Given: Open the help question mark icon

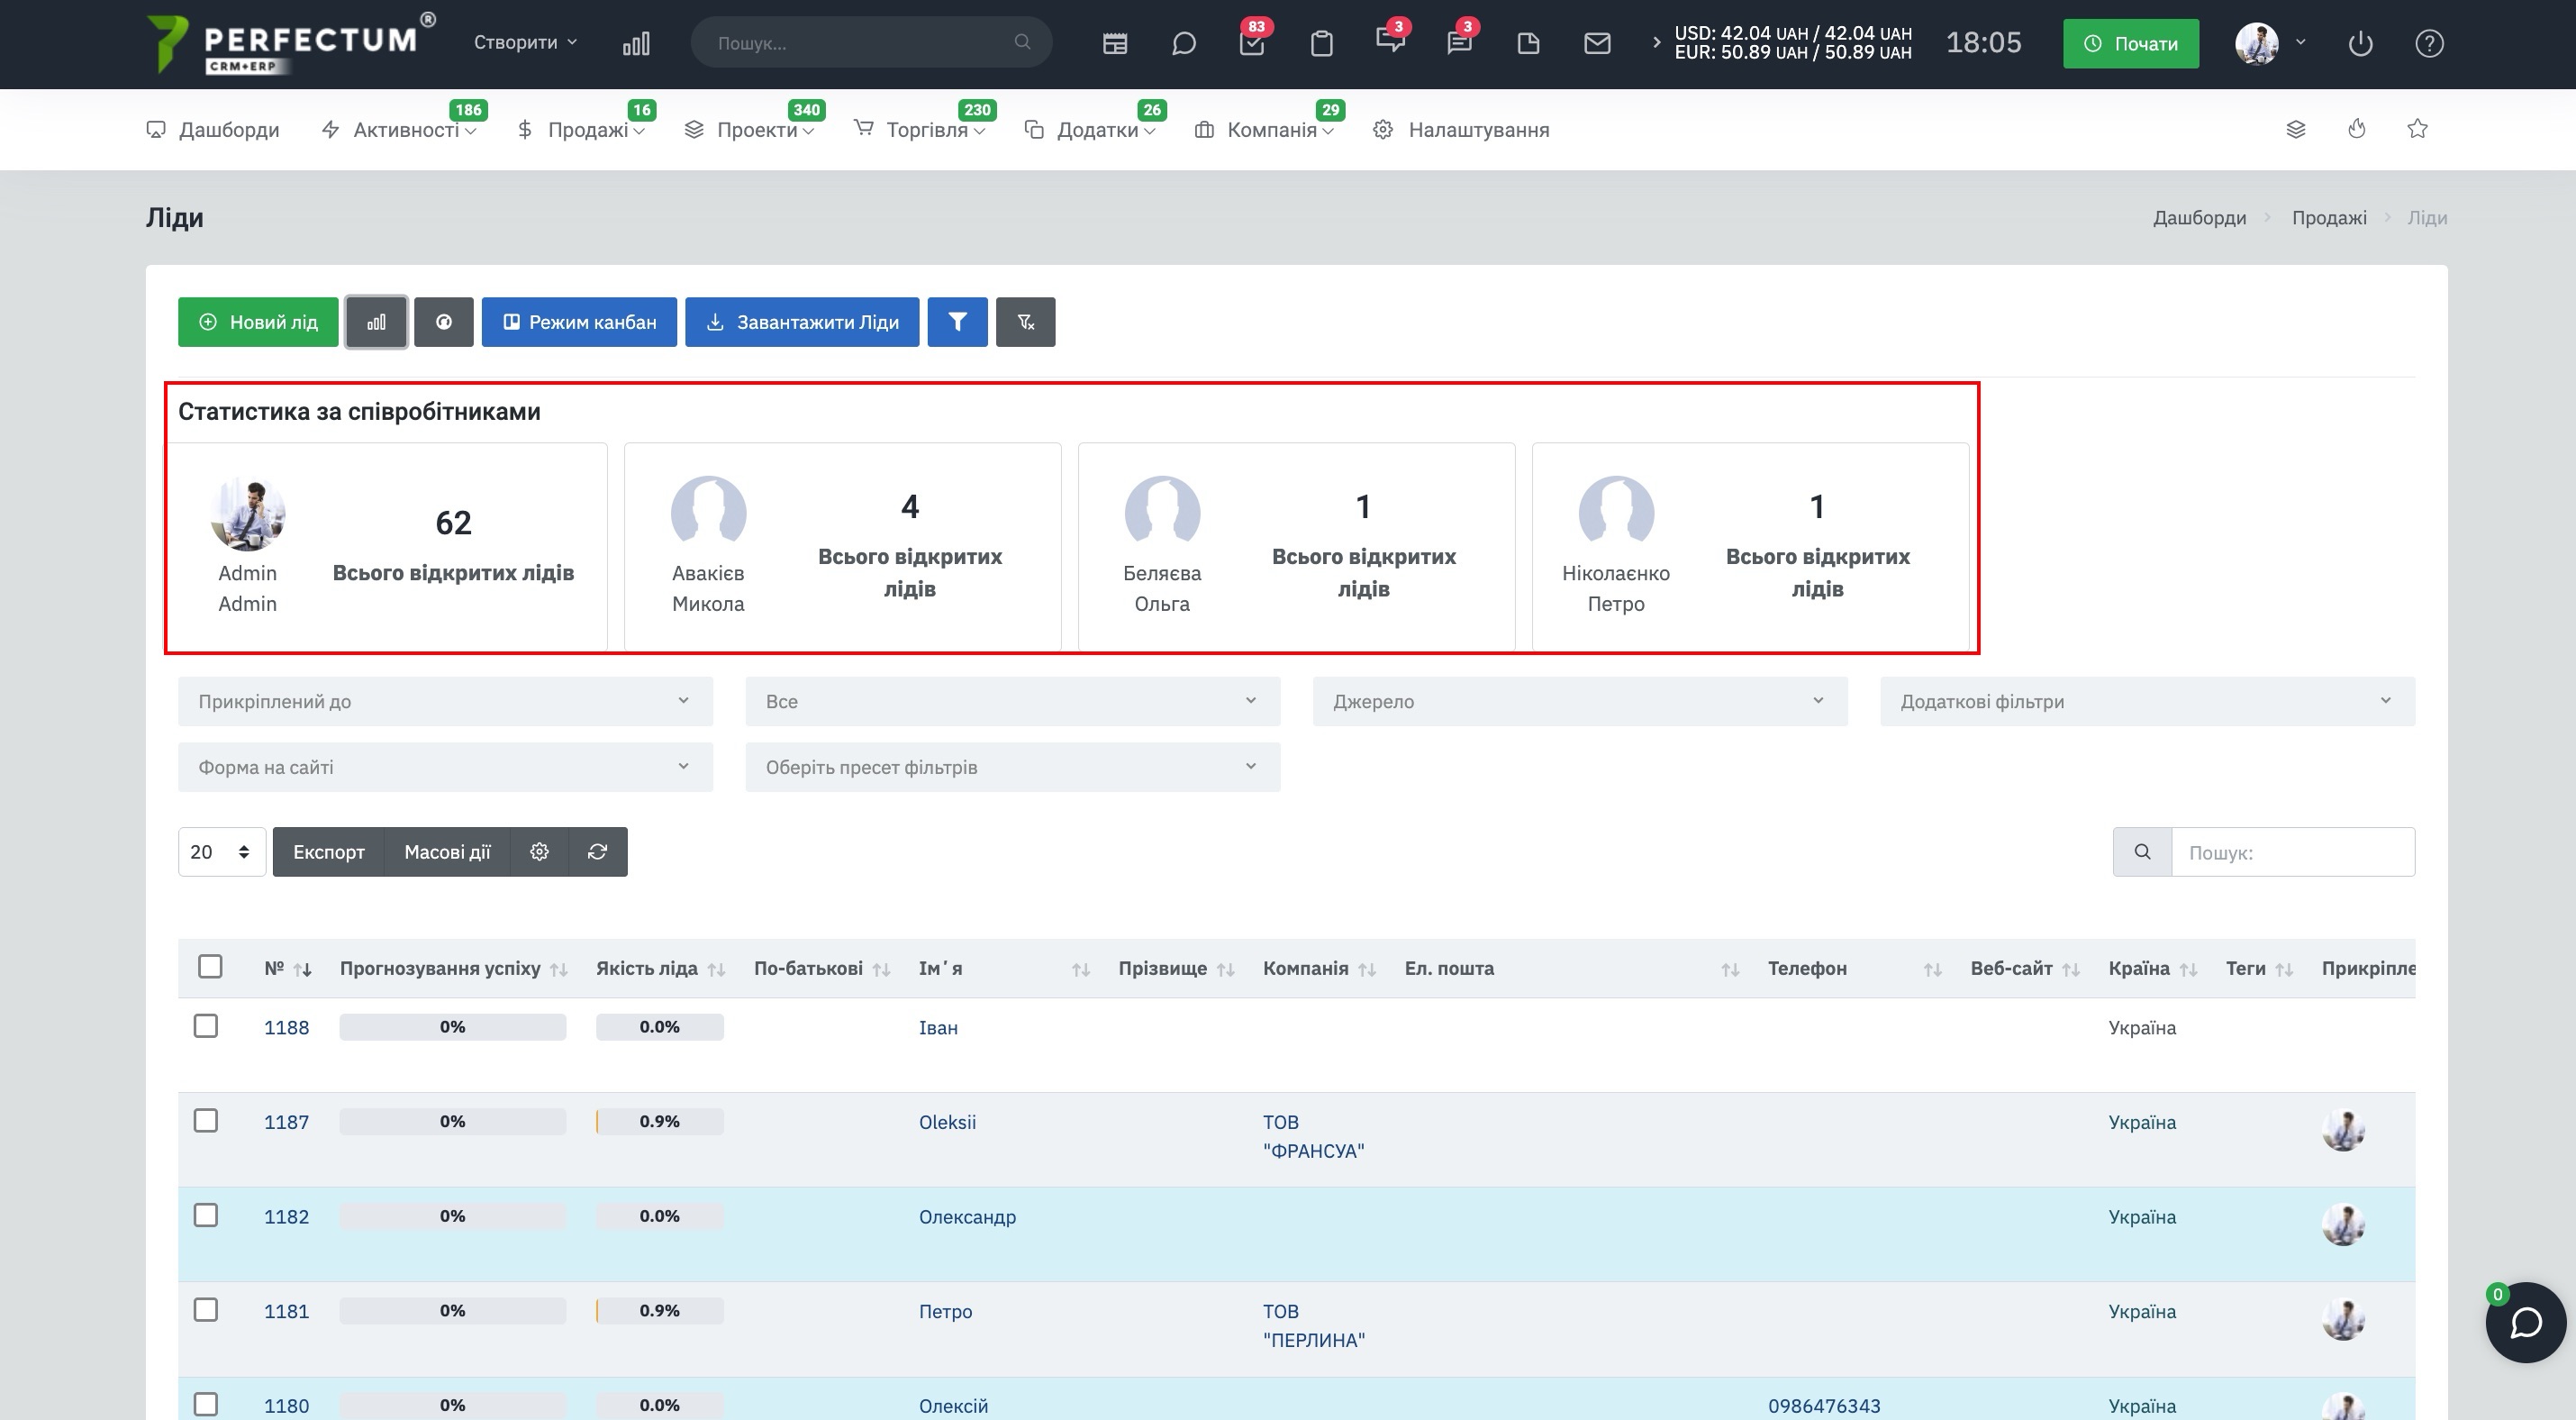Looking at the screenshot, I should (2429, 44).
